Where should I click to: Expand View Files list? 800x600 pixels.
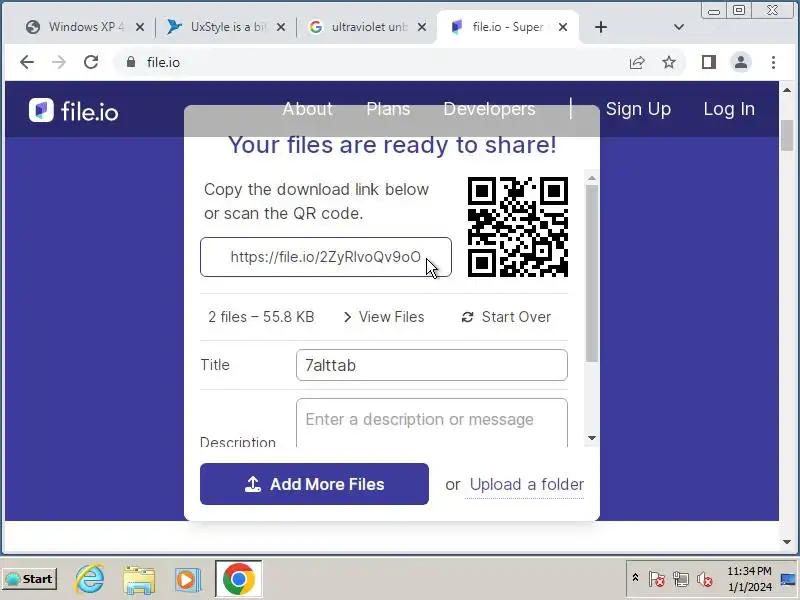384,317
